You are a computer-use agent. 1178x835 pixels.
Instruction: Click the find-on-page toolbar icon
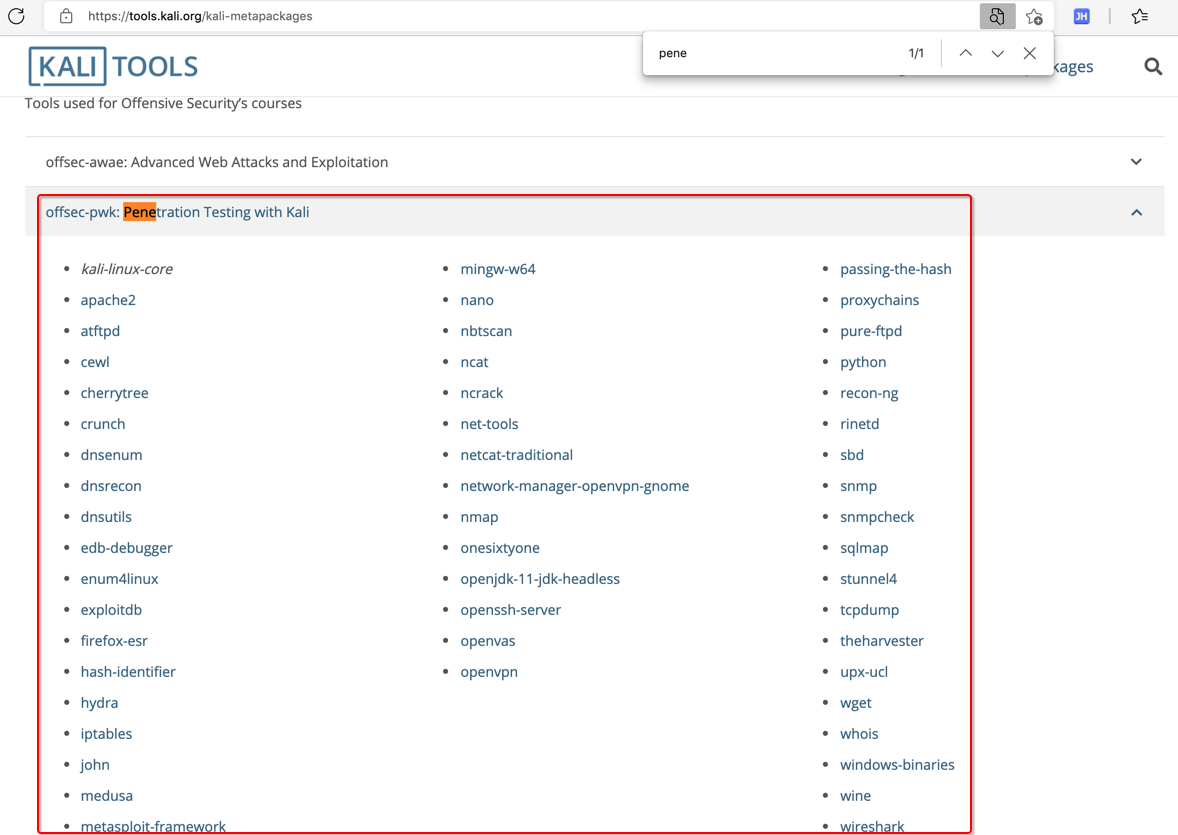997,16
